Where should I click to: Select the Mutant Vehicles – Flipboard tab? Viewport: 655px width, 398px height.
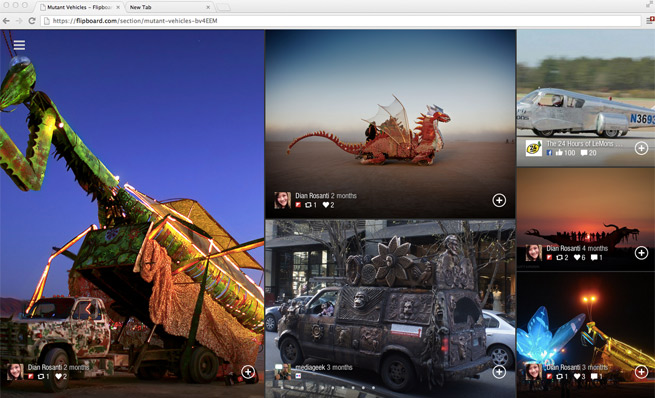tap(79, 7)
